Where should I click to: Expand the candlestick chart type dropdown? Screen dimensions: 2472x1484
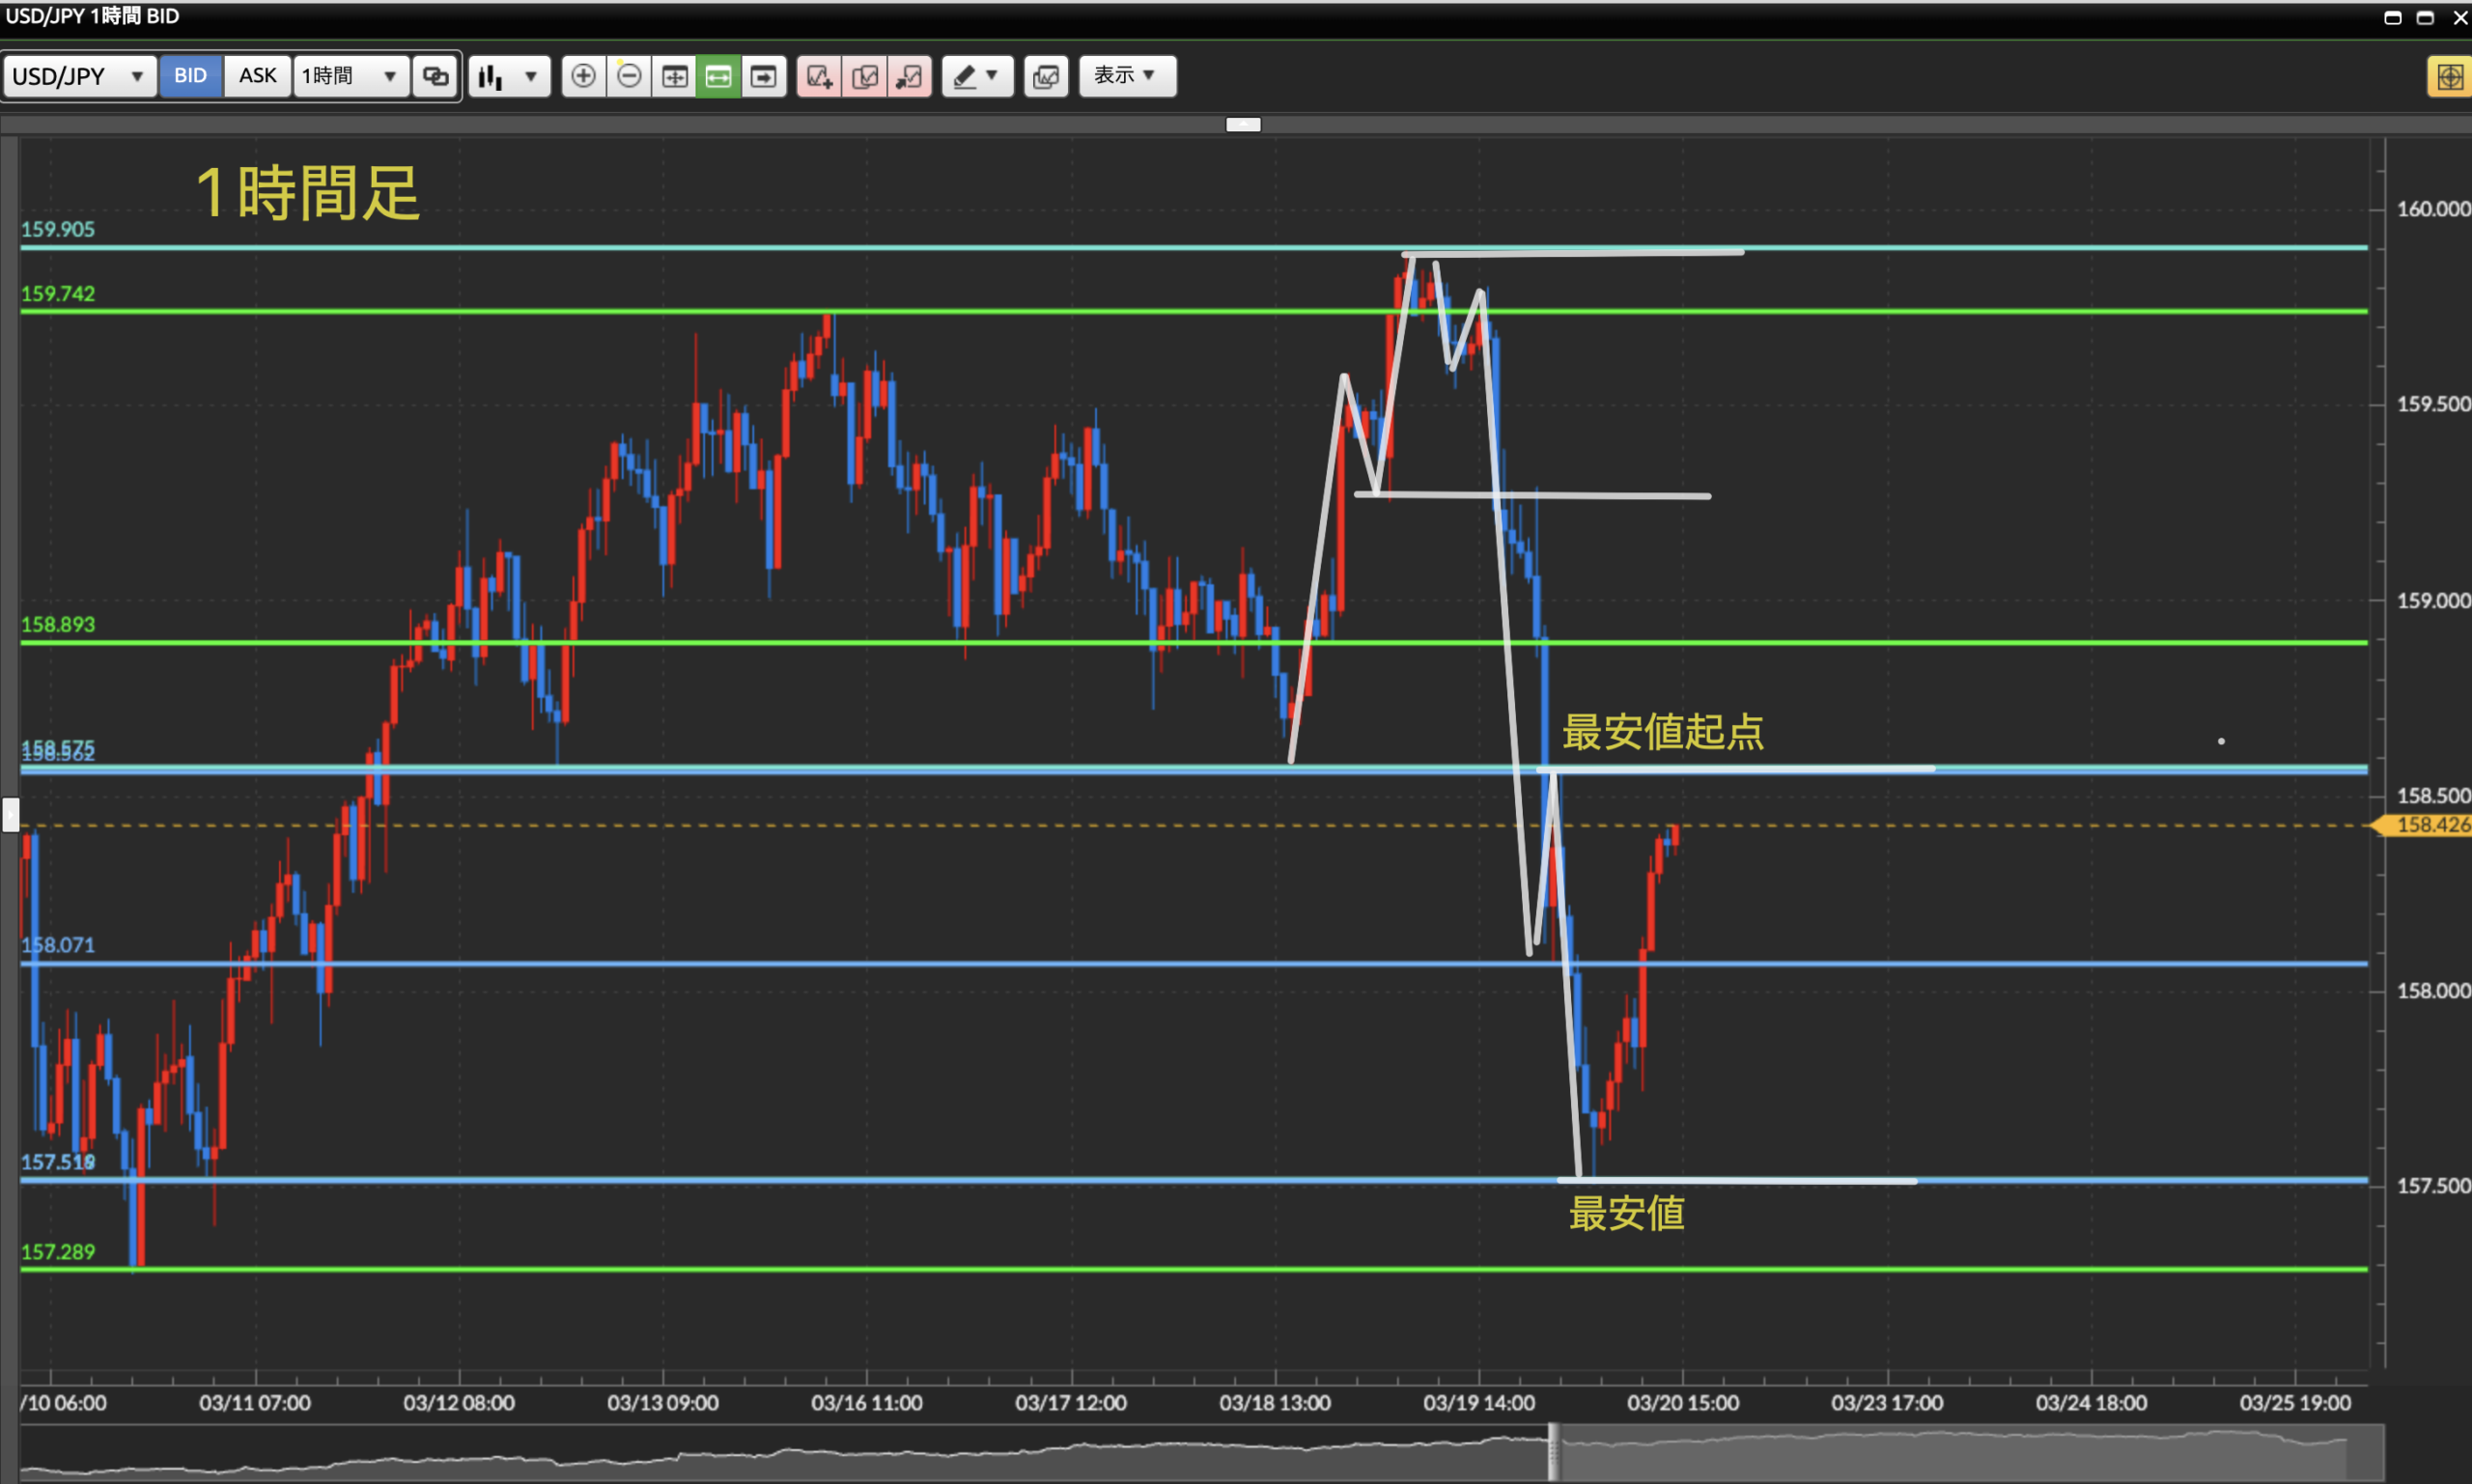click(509, 76)
